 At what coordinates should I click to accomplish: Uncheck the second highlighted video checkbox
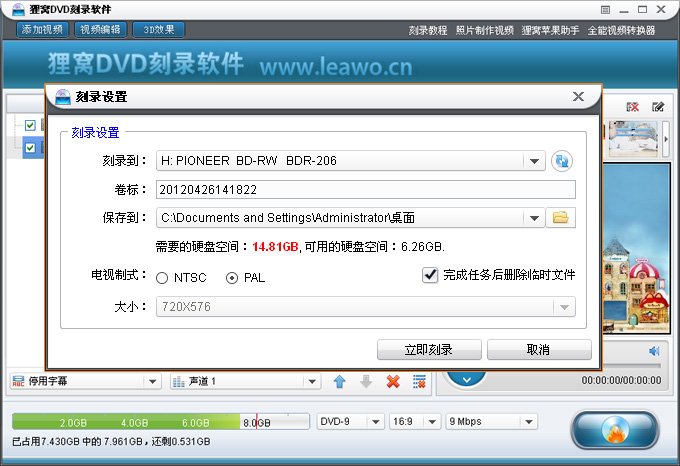(30, 148)
